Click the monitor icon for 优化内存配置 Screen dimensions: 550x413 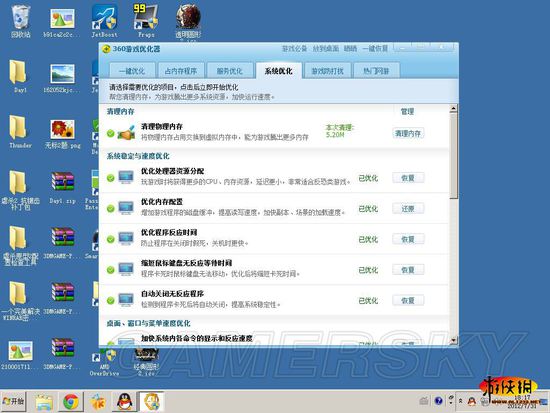tap(126, 208)
